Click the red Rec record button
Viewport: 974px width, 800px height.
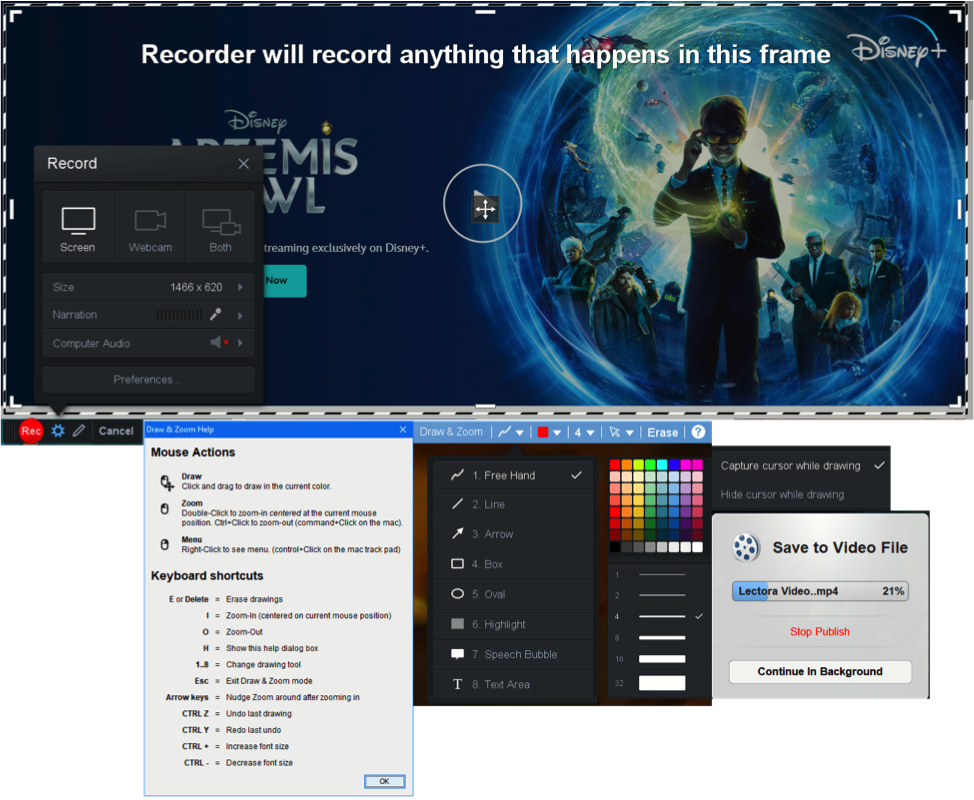coord(31,431)
